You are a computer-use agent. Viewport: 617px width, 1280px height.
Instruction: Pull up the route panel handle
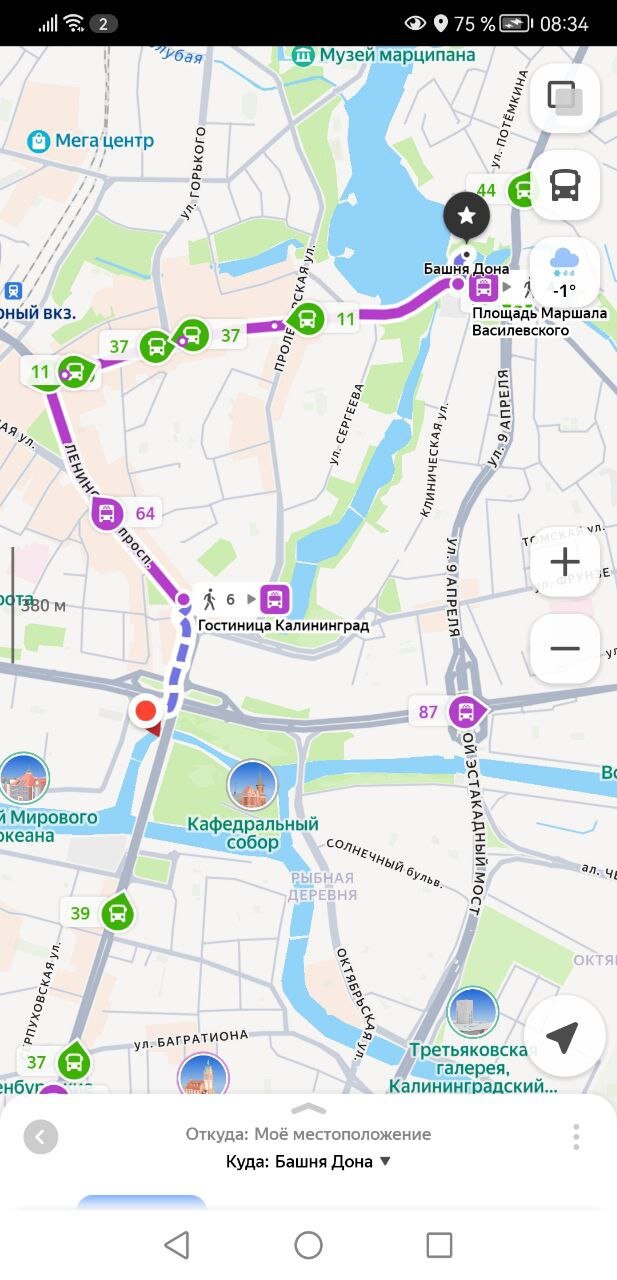point(308,1108)
